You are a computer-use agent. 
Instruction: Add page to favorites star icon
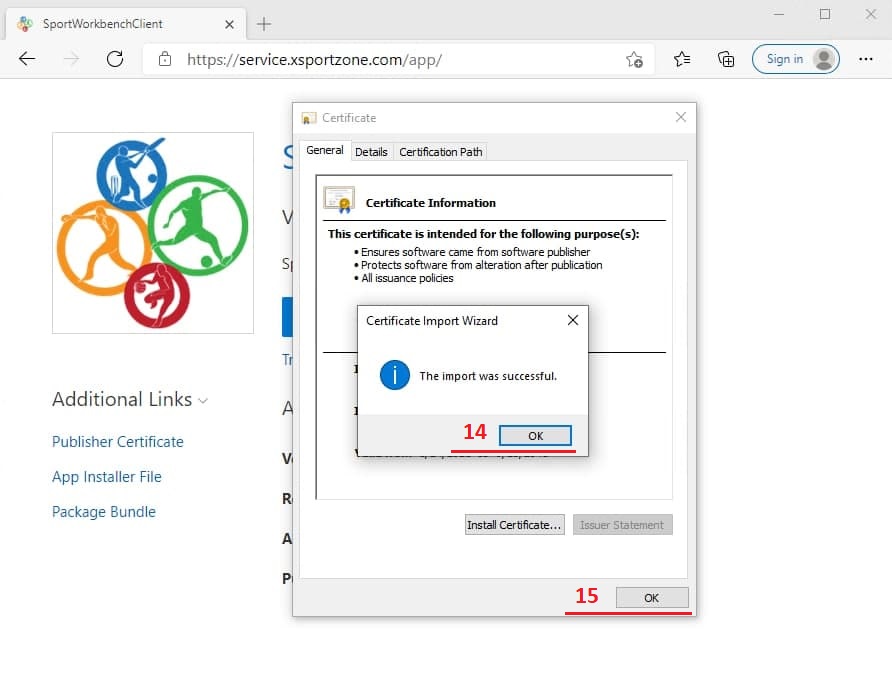(x=634, y=59)
